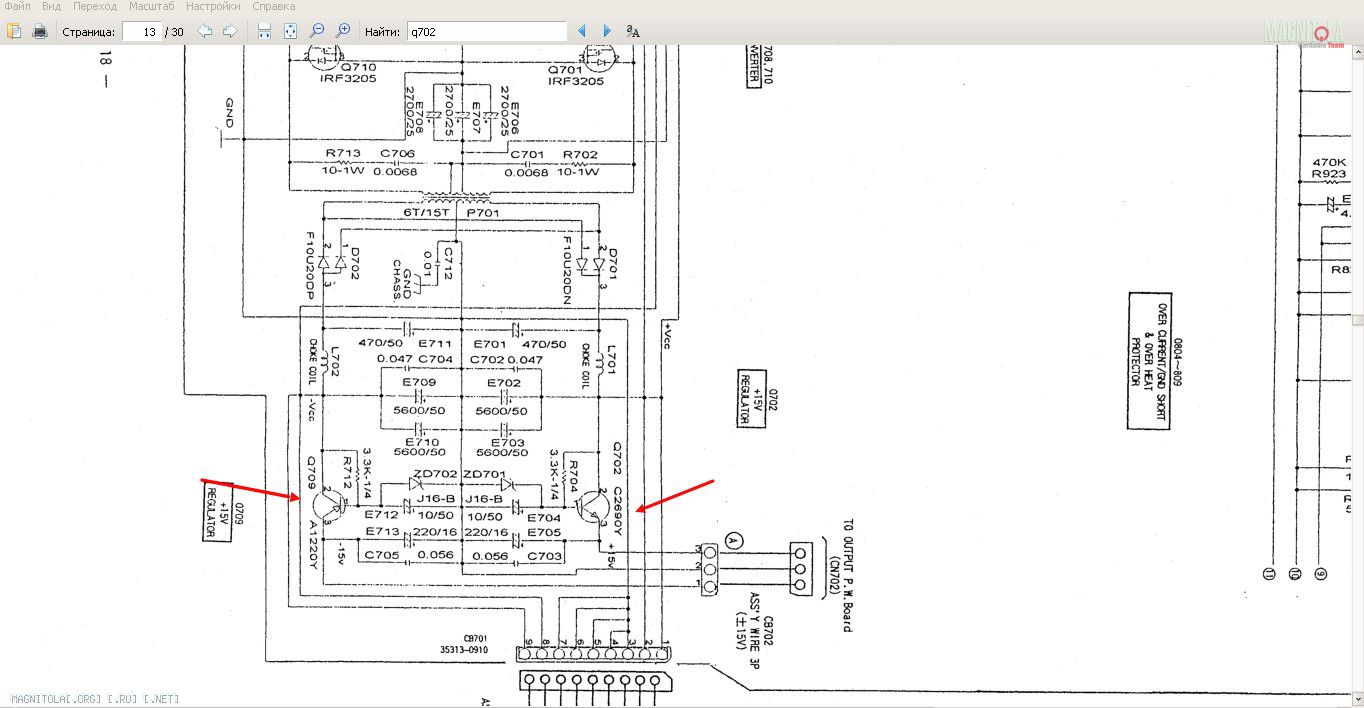Click the 470K resistor value
Viewport: 1364px width, 708px height.
(1329, 161)
